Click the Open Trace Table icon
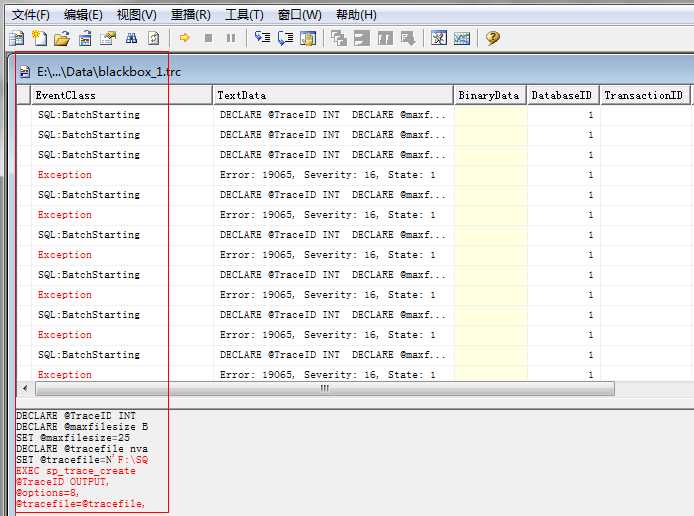694x516 pixels. (85, 39)
